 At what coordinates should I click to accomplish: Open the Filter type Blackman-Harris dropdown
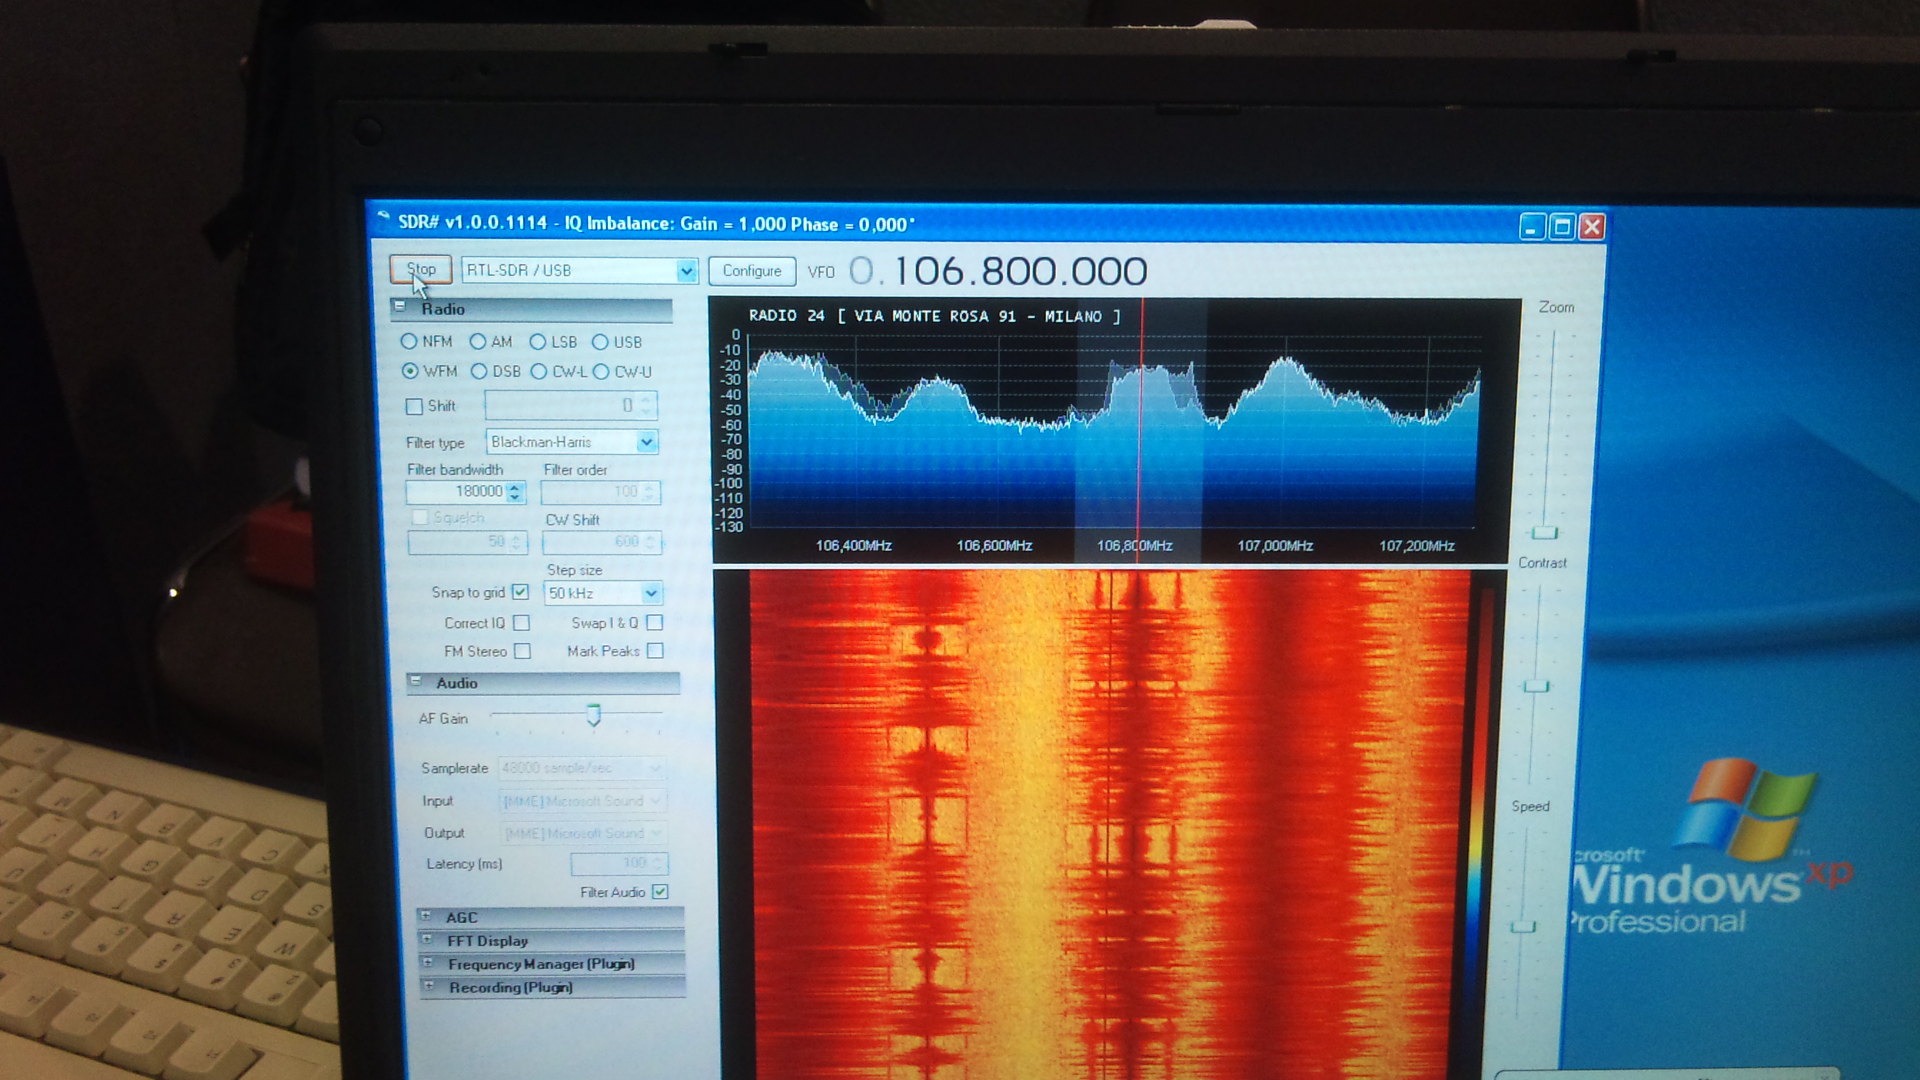(x=646, y=442)
